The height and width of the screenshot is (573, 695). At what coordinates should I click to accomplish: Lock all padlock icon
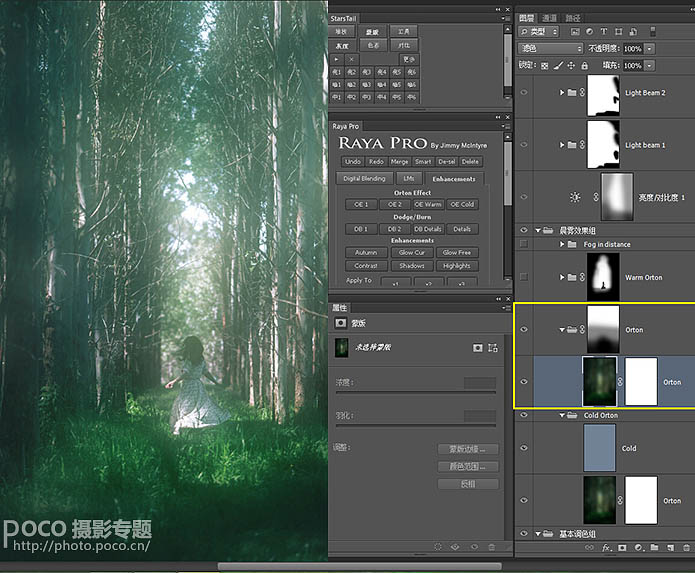pos(585,66)
